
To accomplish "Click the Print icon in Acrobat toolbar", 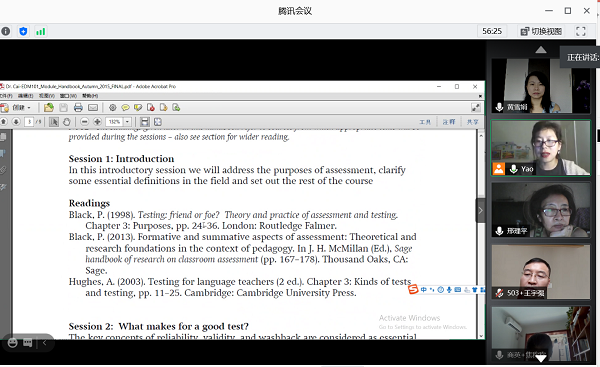I will click(78, 108).
